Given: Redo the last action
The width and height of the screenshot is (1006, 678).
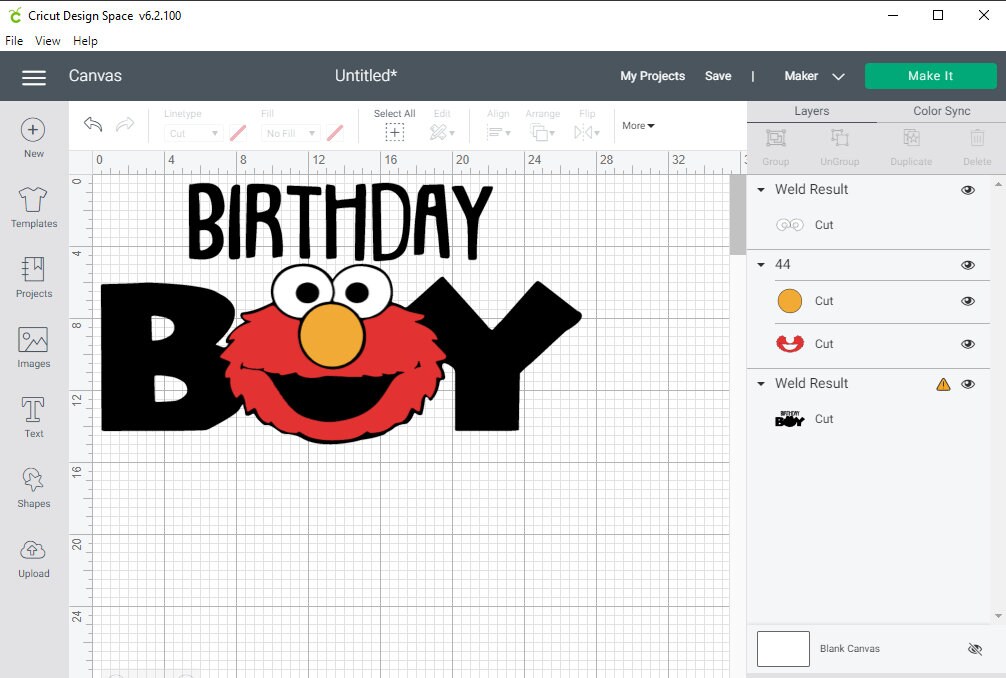Looking at the screenshot, I should click(125, 124).
